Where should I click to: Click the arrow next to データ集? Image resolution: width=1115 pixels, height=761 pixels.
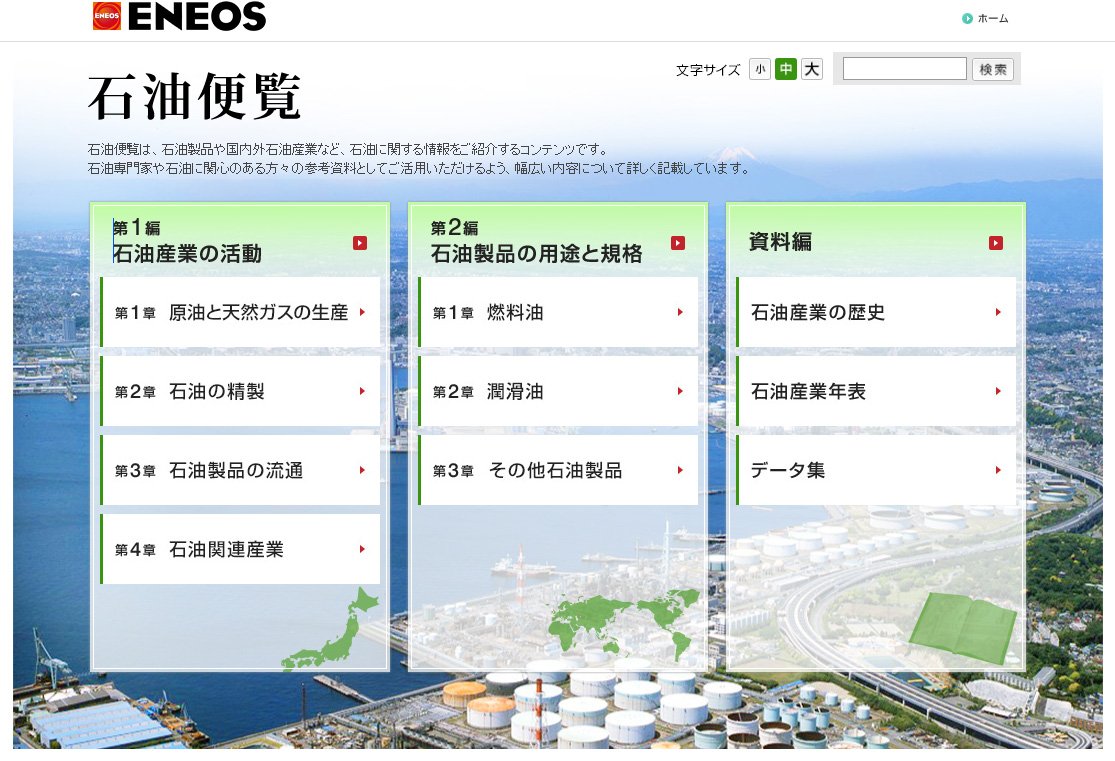pos(998,470)
